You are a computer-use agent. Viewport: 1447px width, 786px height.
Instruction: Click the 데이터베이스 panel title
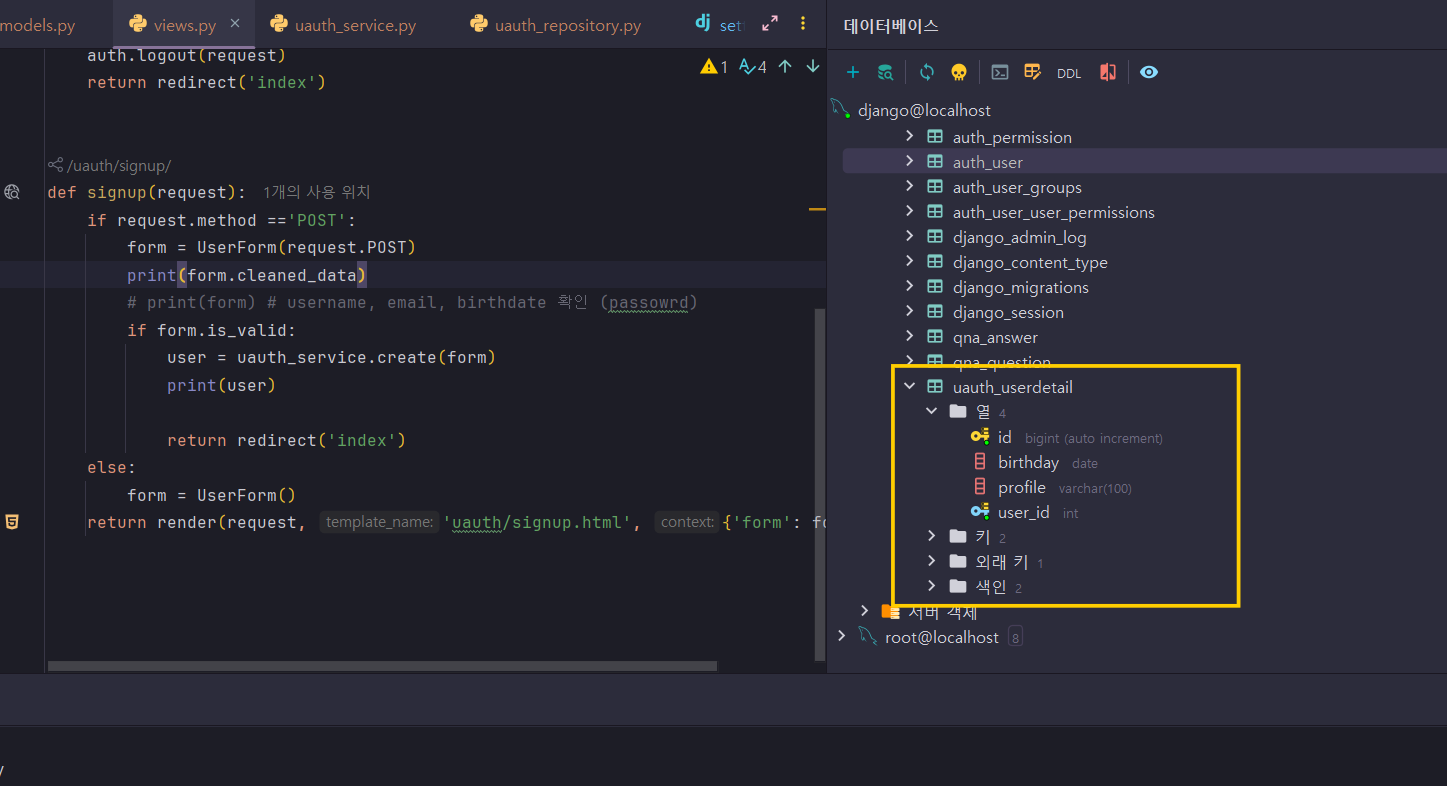[891, 26]
